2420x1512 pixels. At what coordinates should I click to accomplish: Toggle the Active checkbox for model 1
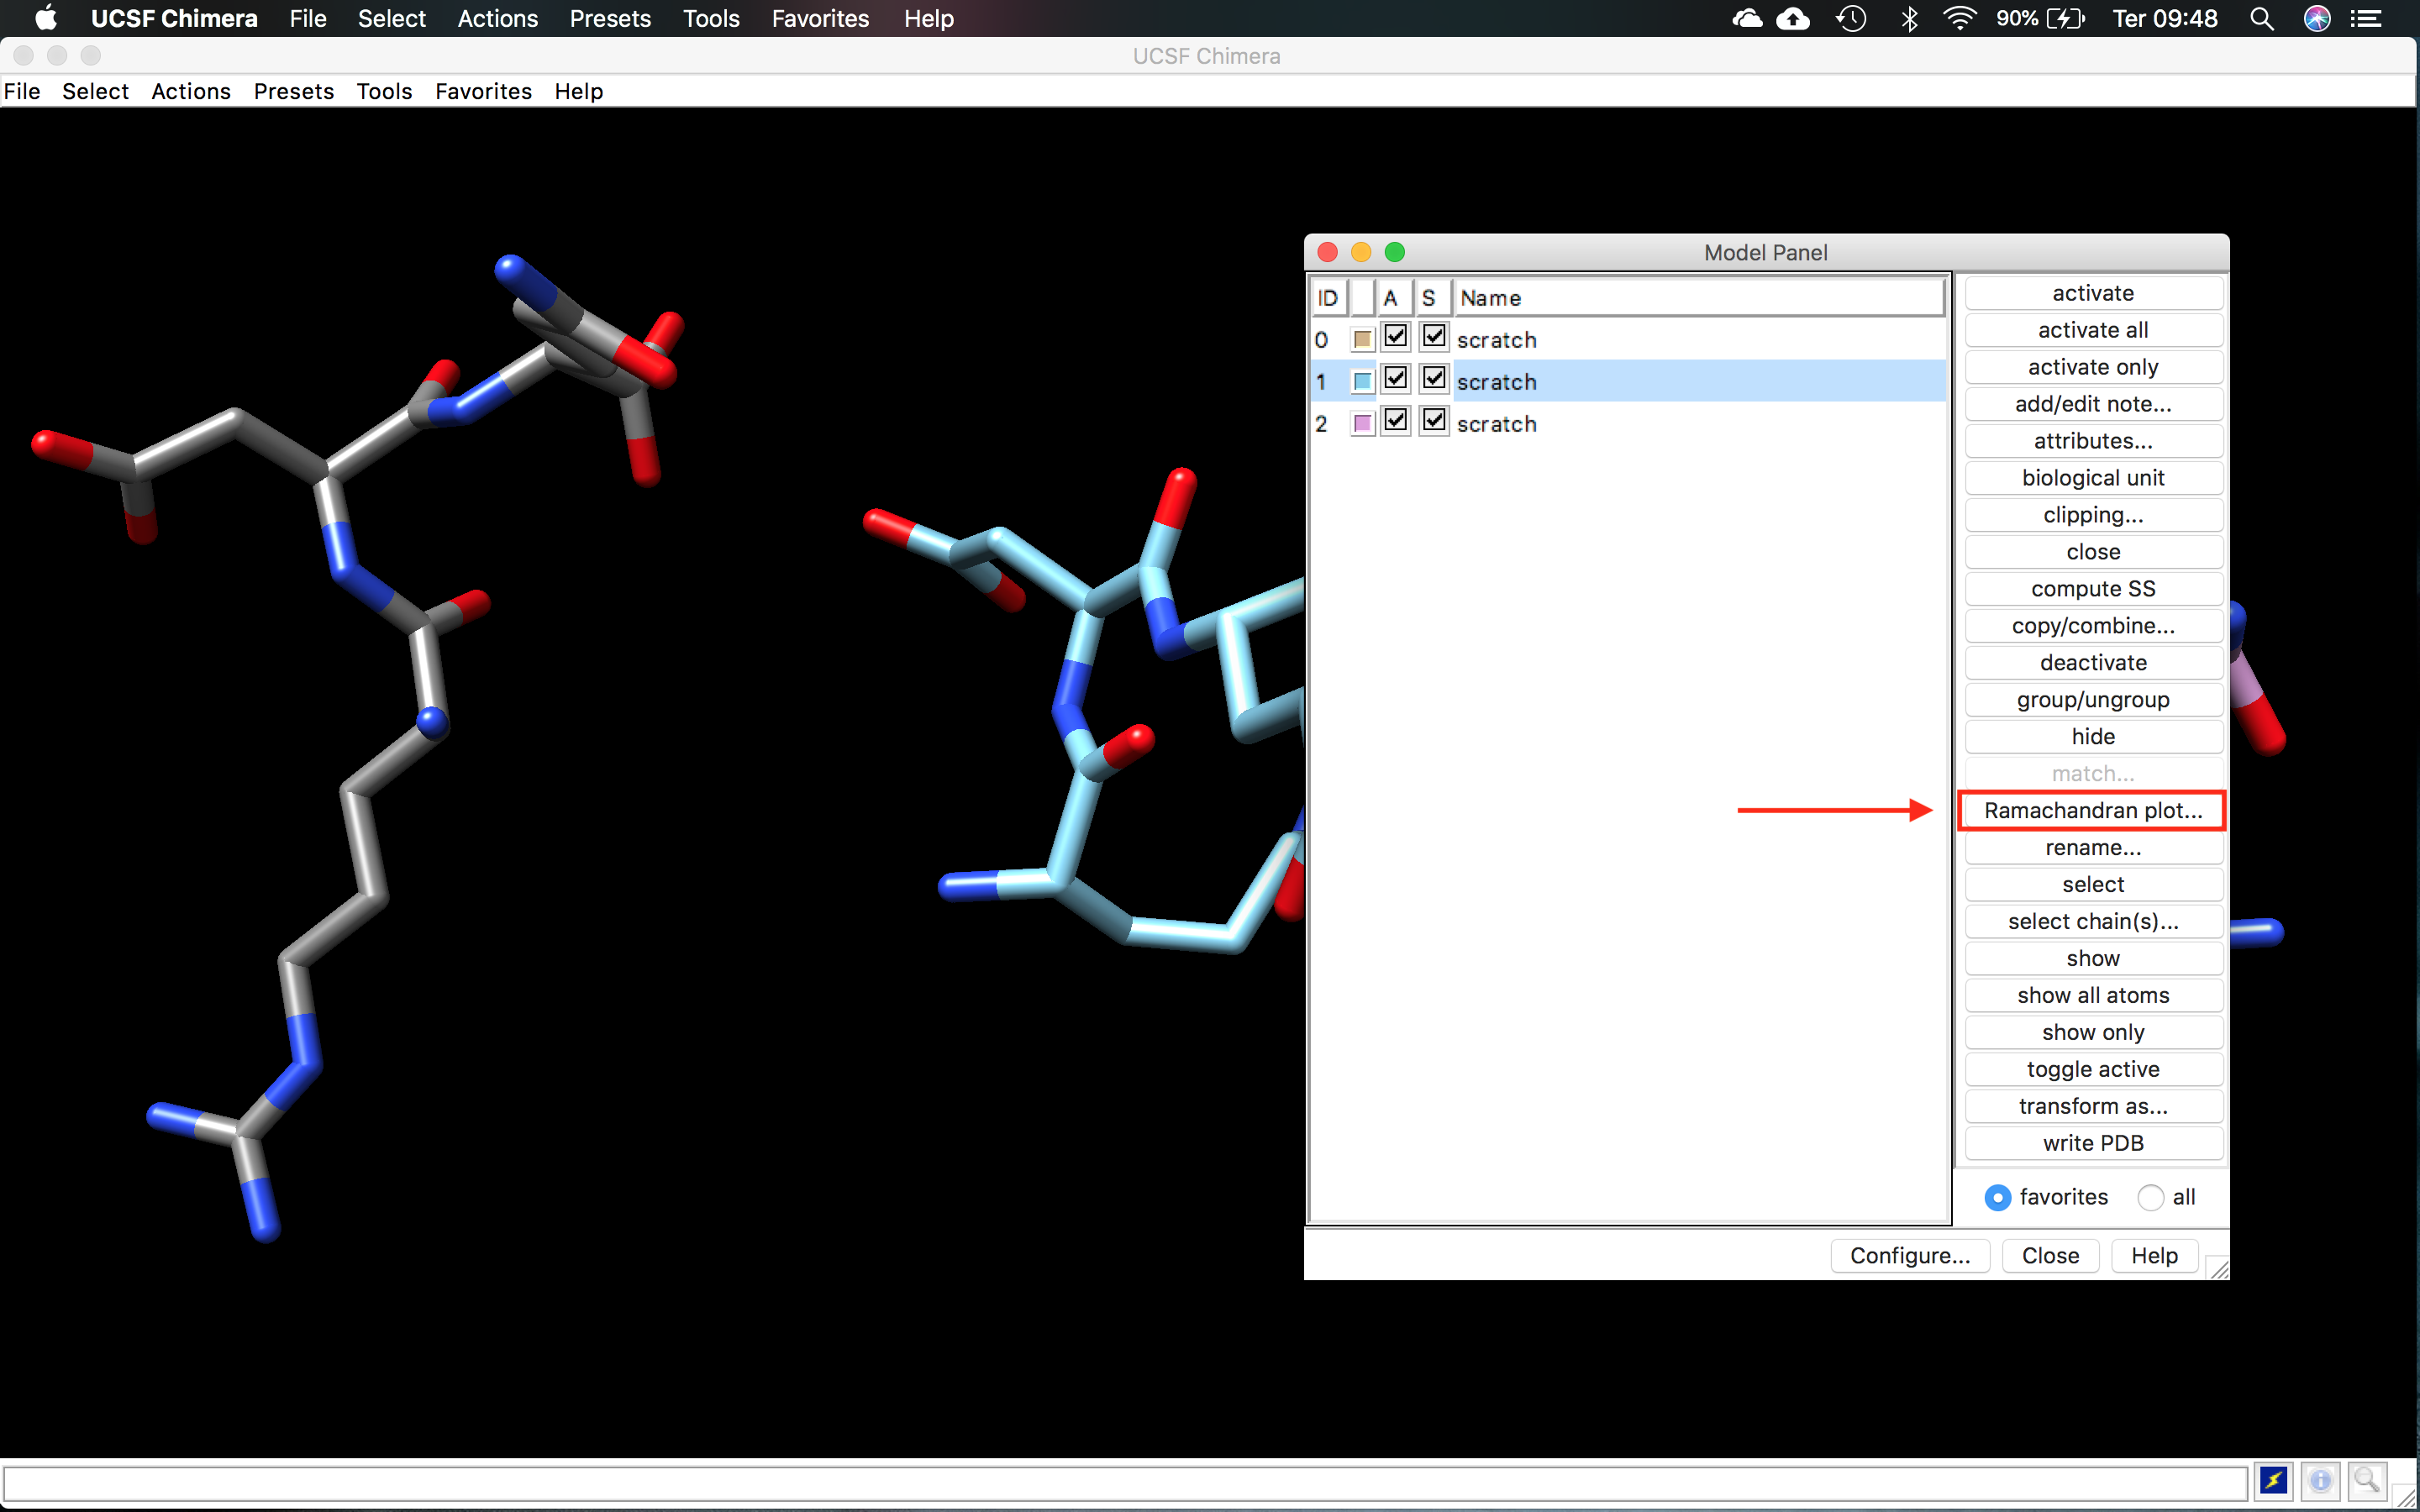pos(1395,378)
